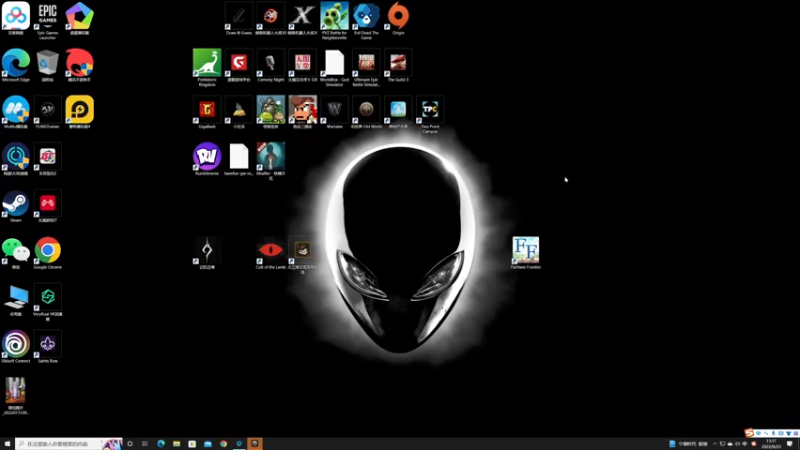Viewport: 800px width, 450px height.
Task: Launch the Farthest Frontier shortcut
Action: point(526,253)
